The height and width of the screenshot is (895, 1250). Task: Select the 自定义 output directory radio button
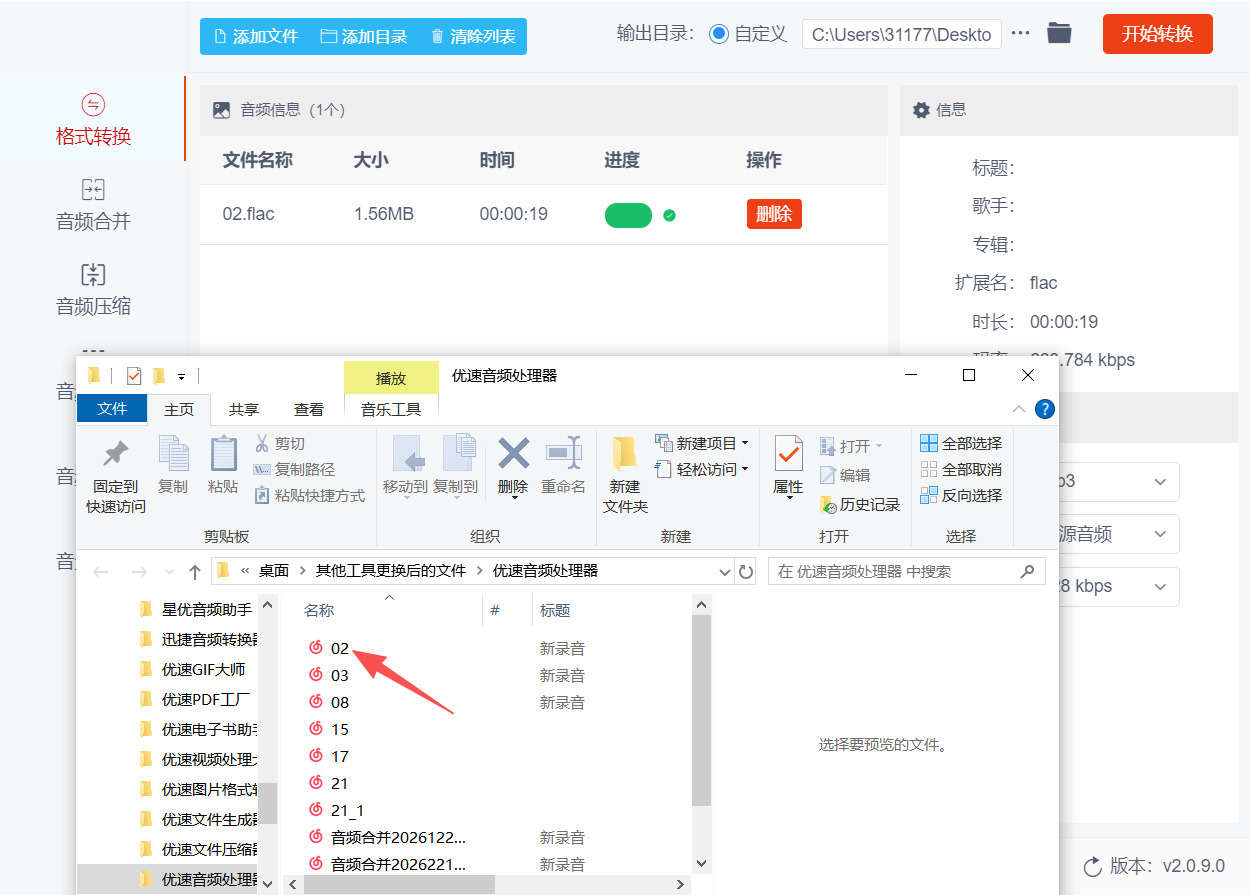pyautogui.click(x=718, y=33)
